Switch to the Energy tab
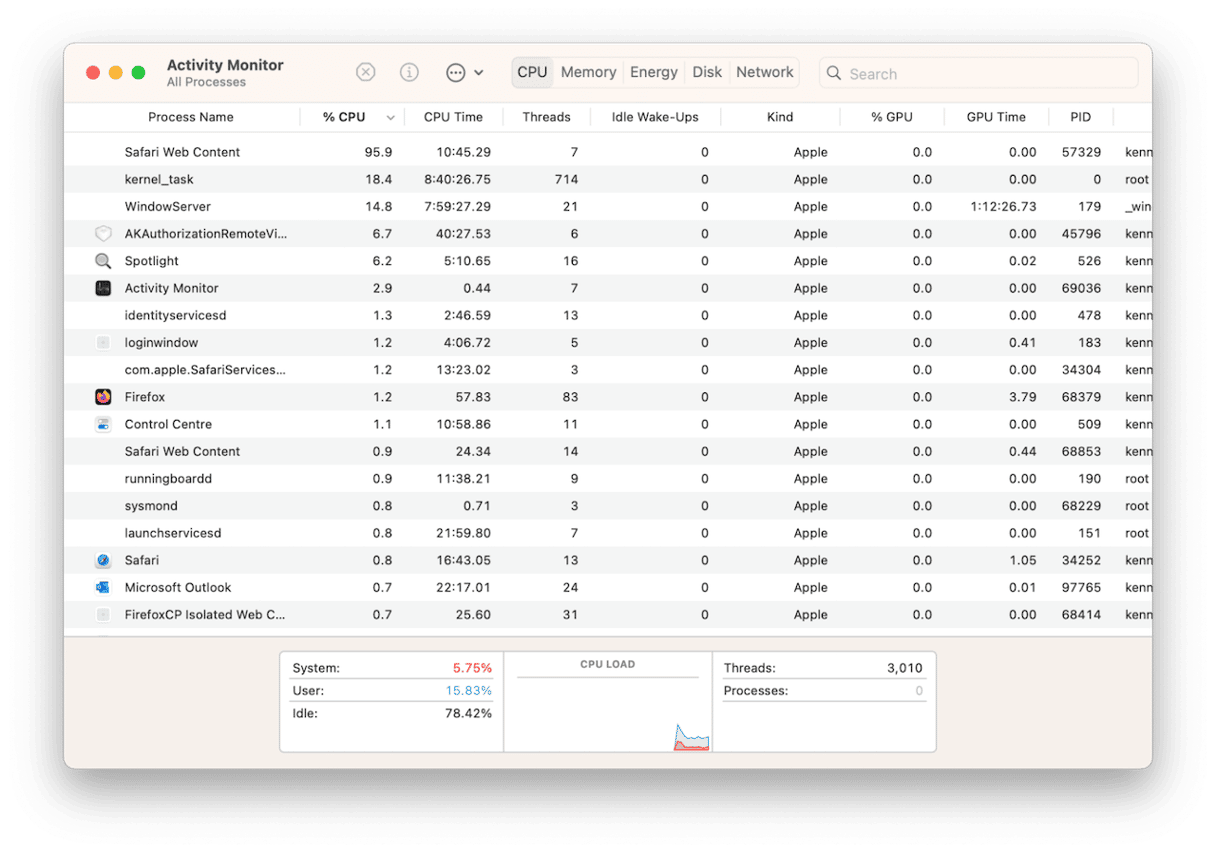The width and height of the screenshot is (1216, 853). [654, 72]
